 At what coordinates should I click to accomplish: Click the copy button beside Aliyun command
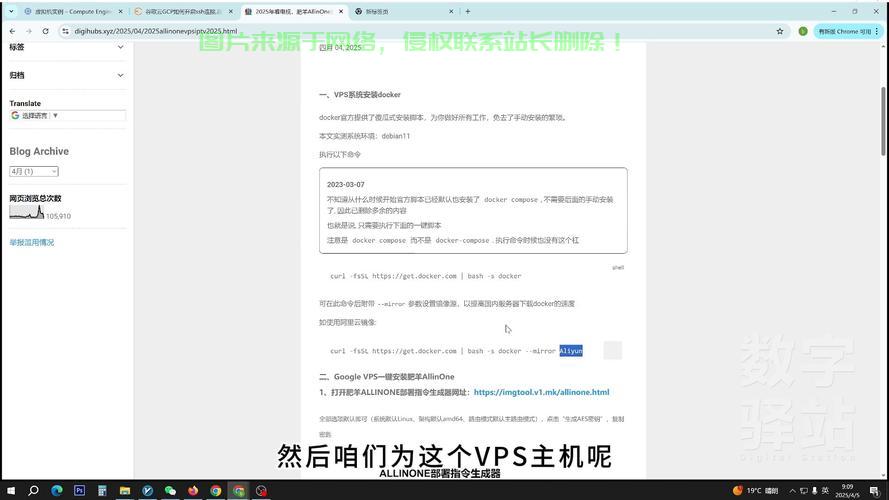point(612,350)
